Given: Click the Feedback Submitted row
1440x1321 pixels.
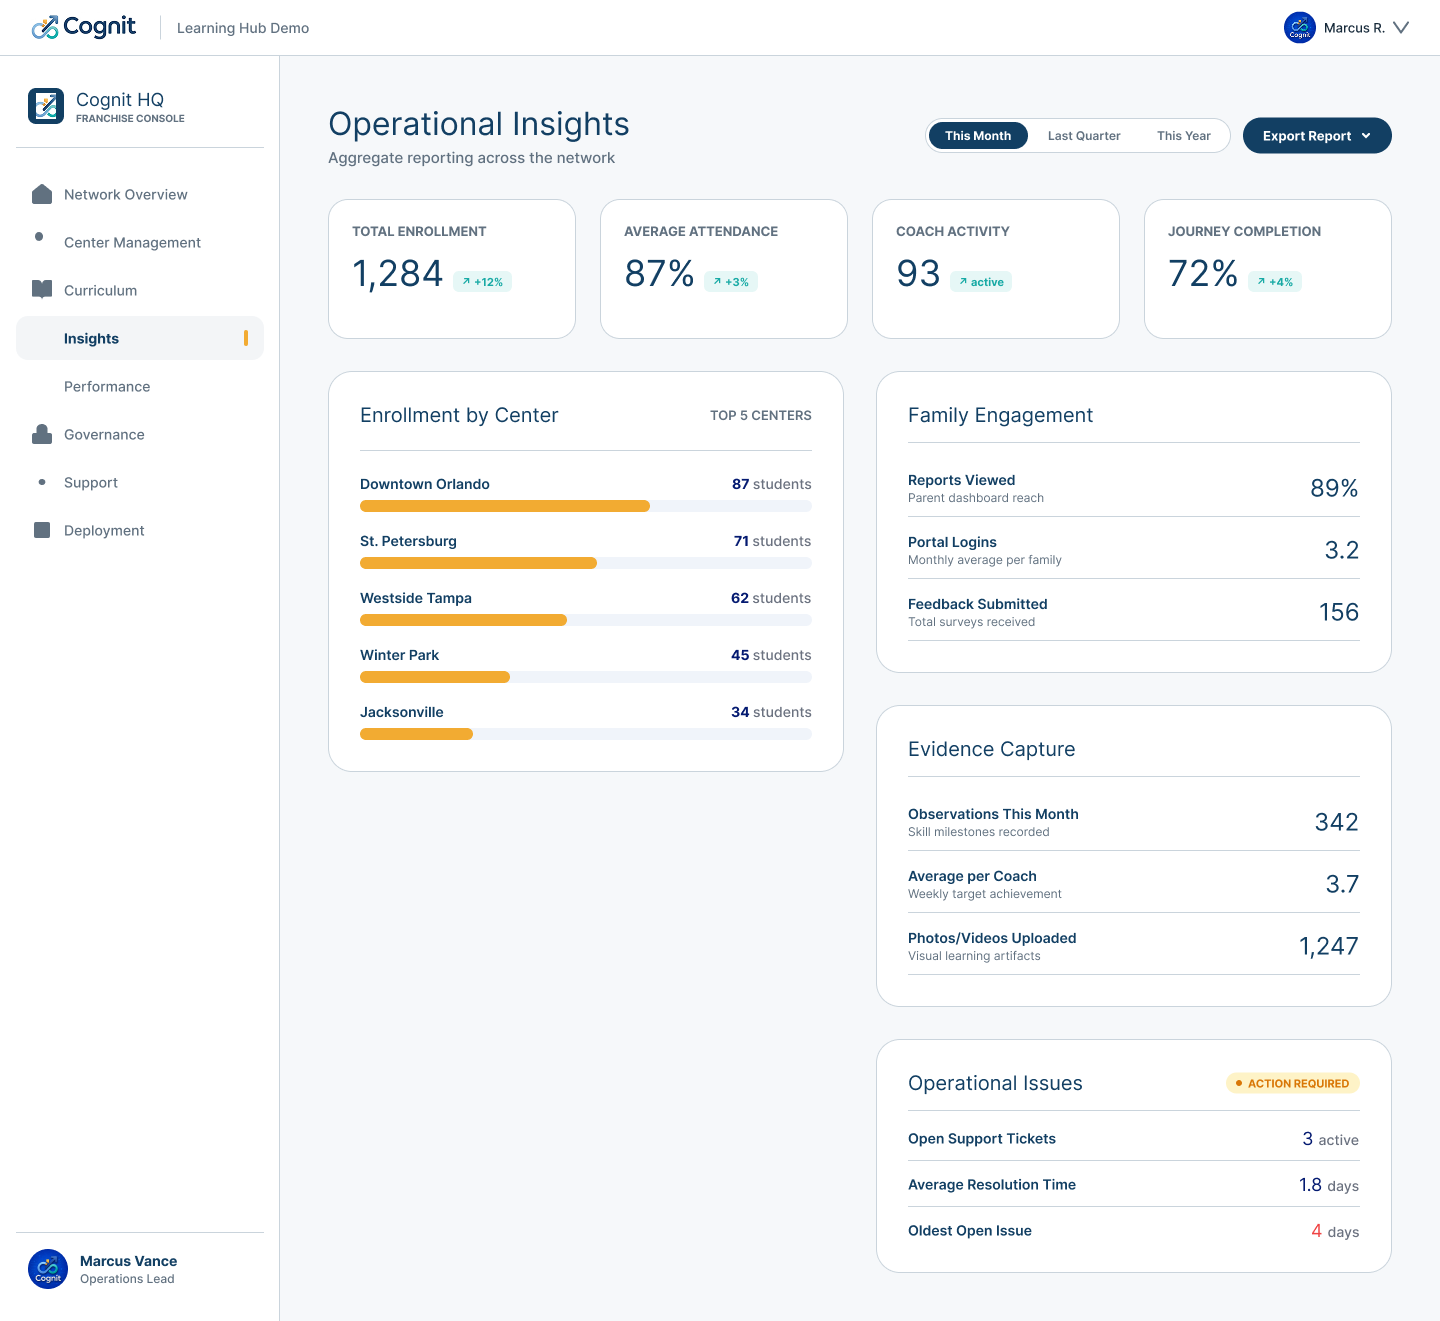Looking at the screenshot, I should 1134,611.
